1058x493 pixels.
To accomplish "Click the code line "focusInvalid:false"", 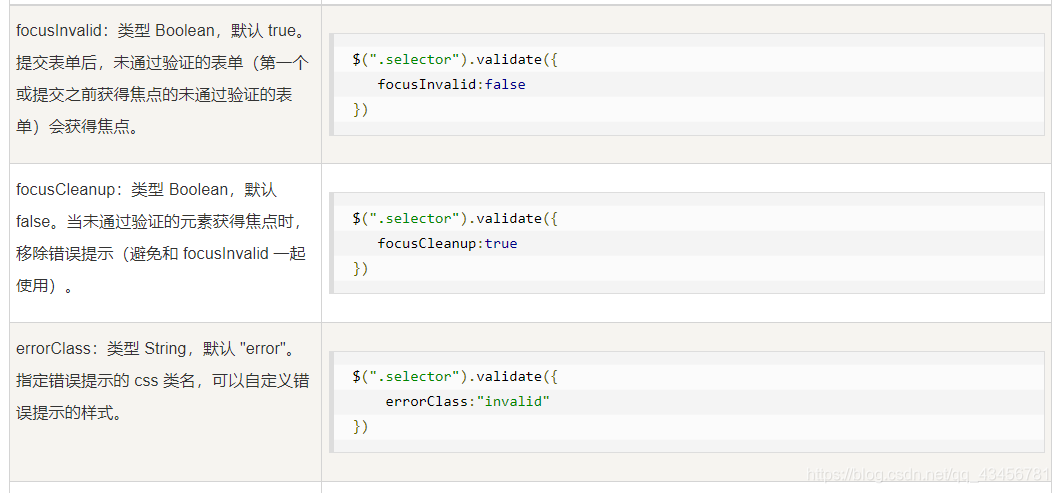I will click(x=451, y=84).
